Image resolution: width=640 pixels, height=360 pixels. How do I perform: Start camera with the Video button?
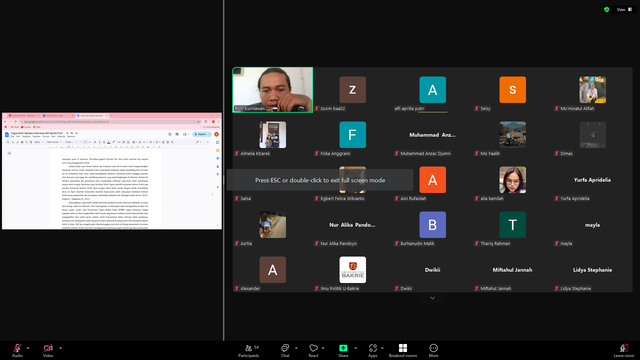click(x=48, y=350)
